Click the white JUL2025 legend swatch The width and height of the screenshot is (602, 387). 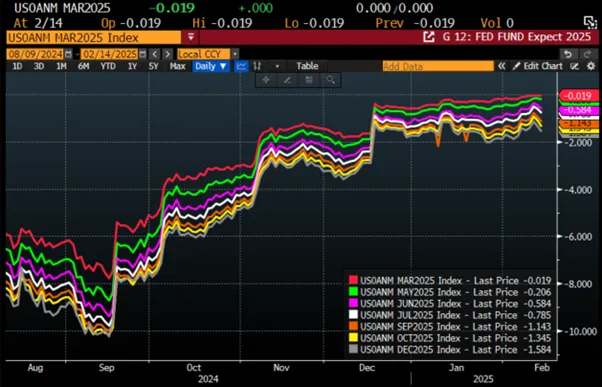353,315
